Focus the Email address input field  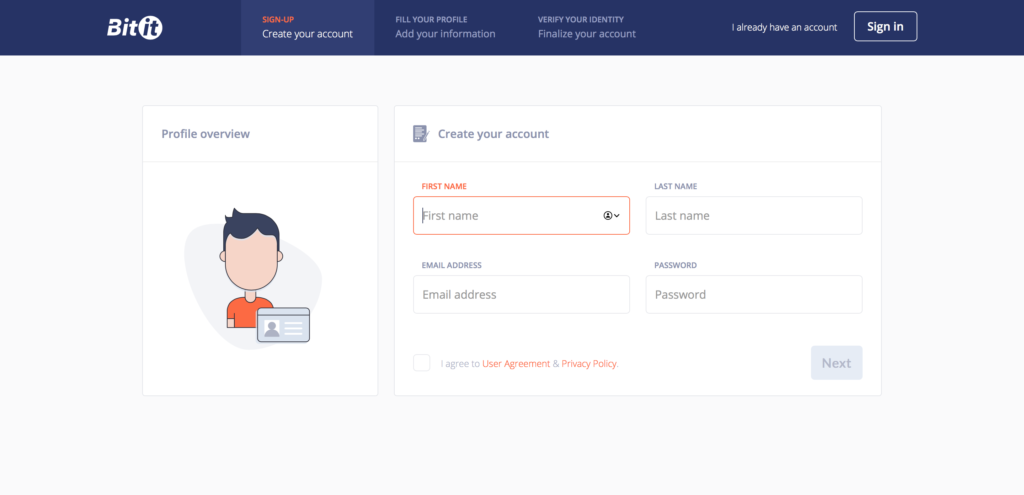pyautogui.click(x=522, y=295)
